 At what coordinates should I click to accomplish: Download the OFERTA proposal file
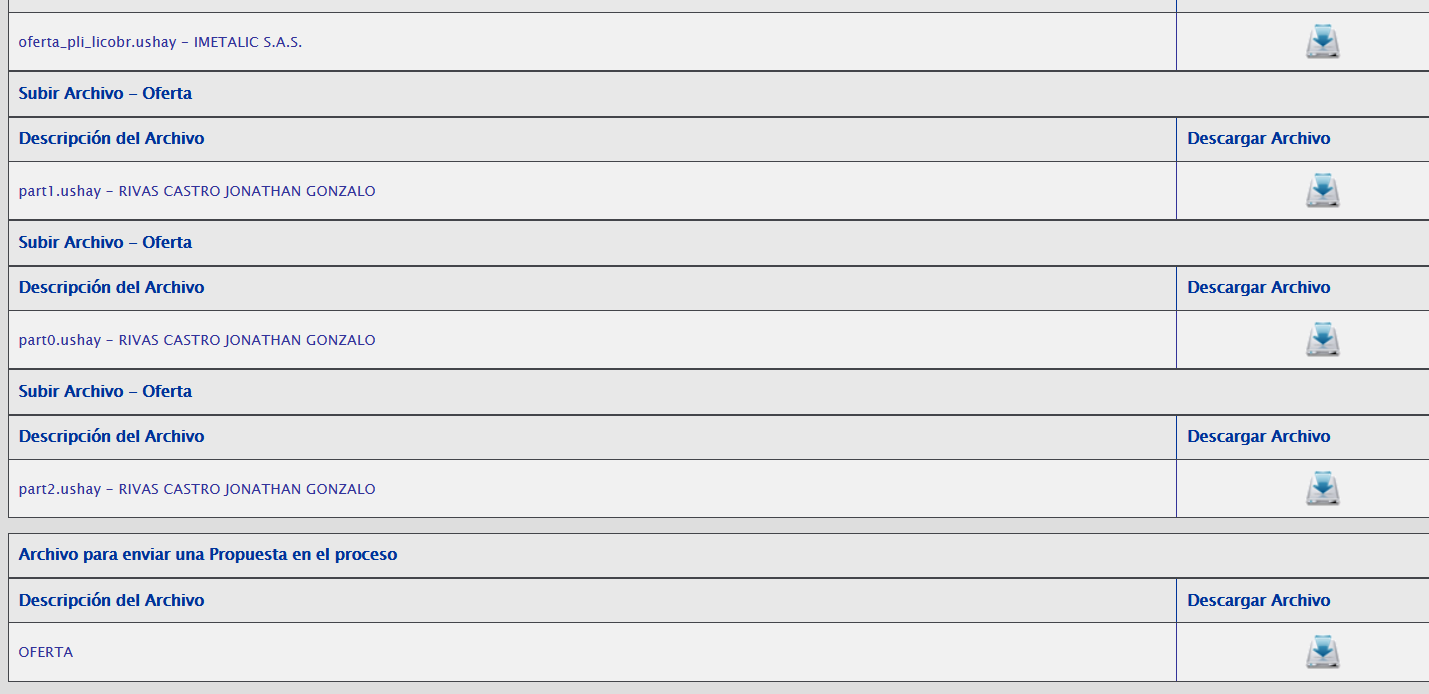1322,651
